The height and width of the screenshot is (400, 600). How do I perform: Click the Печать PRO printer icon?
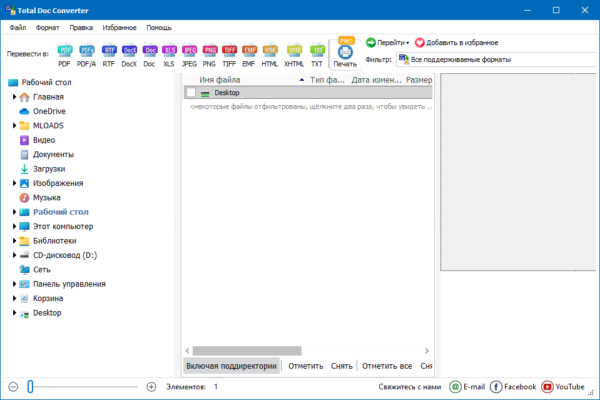click(345, 52)
